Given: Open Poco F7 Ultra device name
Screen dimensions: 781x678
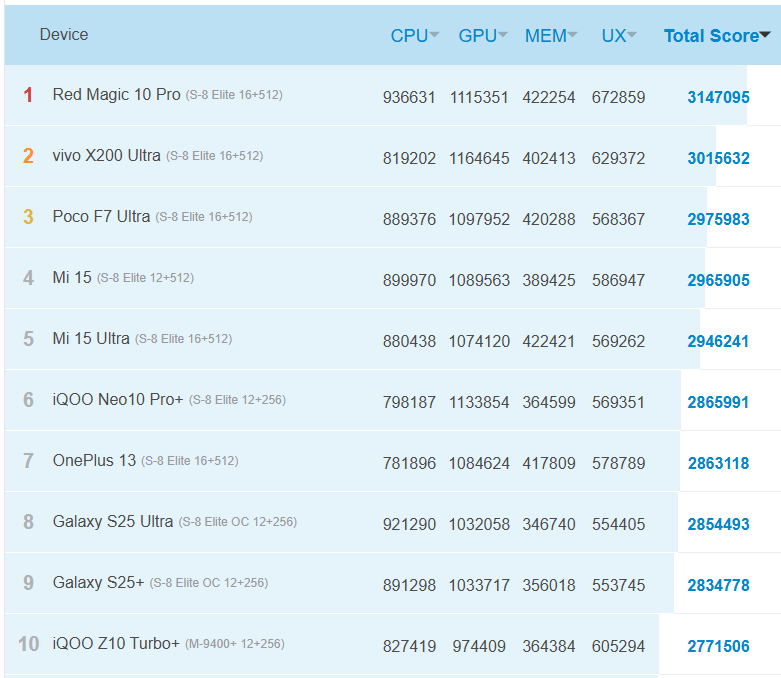Looking at the screenshot, I should pyautogui.click(x=101, y=216).
